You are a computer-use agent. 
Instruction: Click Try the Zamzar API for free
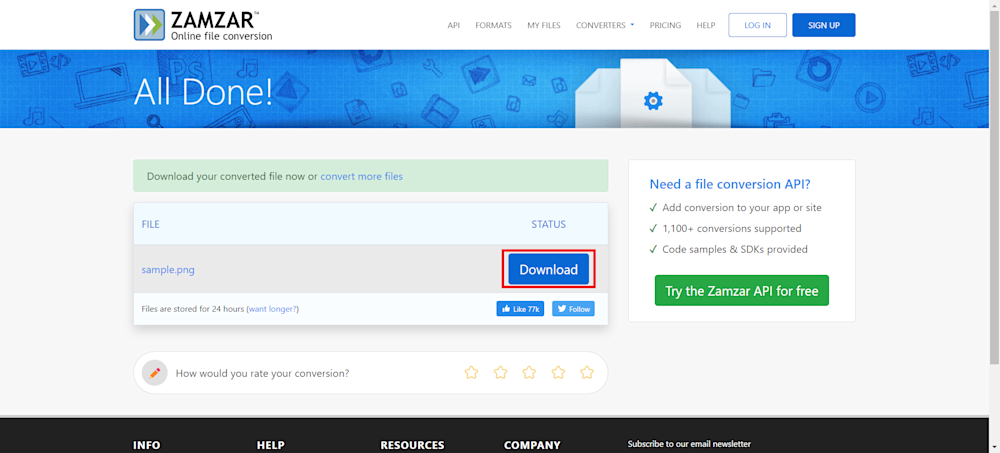742,291
